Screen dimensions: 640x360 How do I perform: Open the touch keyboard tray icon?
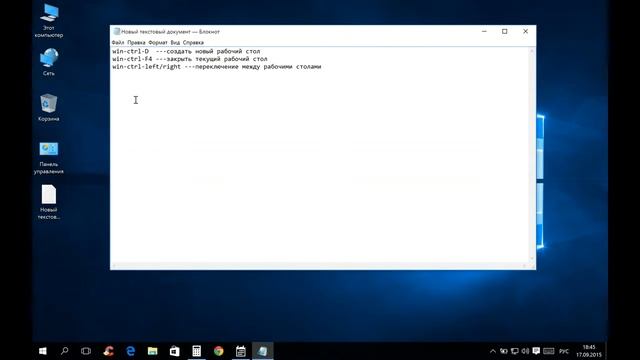pos(549,351)
